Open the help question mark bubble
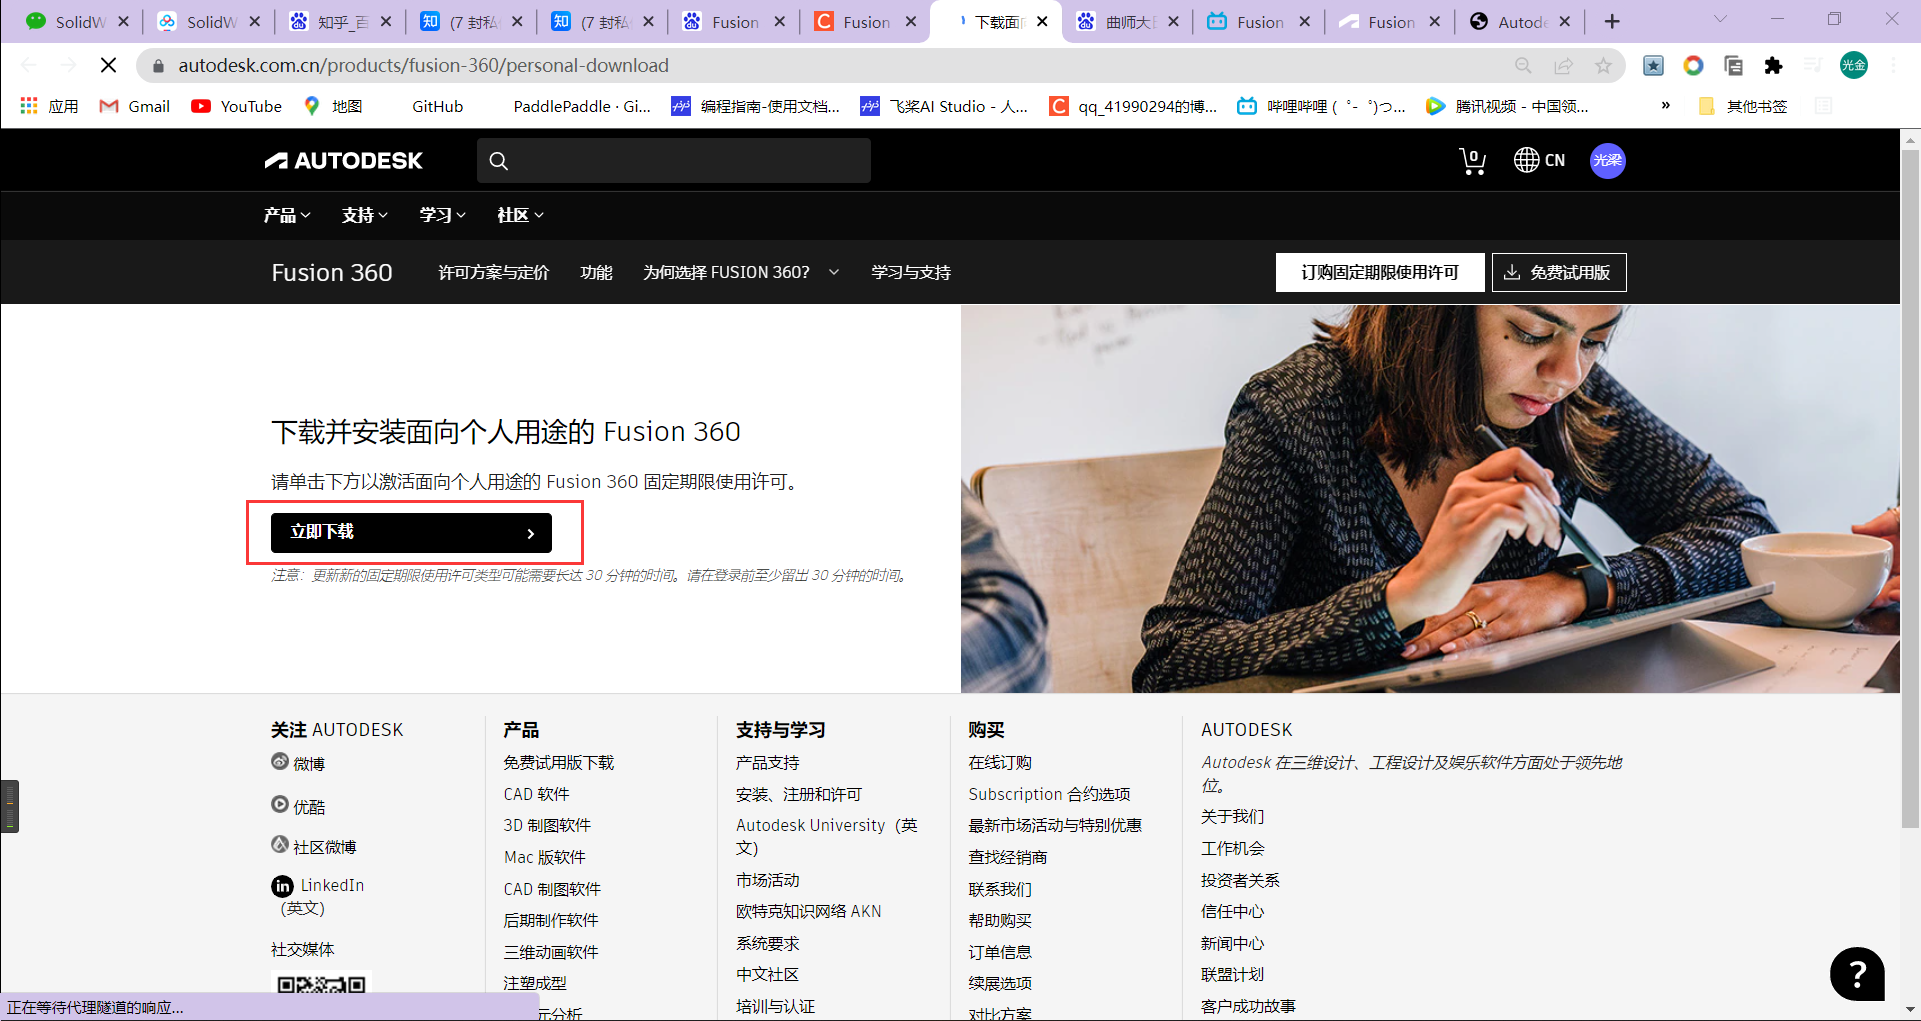 coord(1857,973)
